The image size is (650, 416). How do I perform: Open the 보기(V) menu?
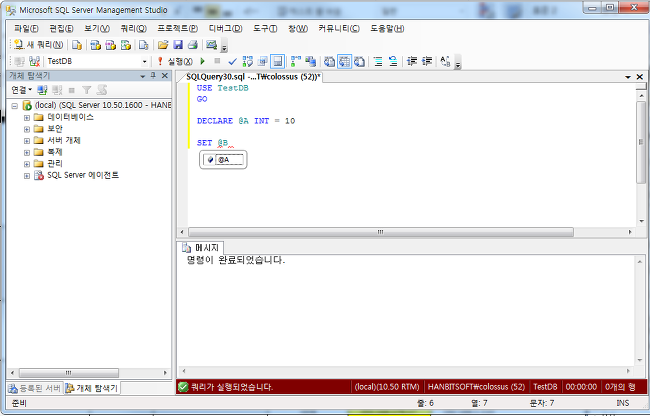click(97, 29)
